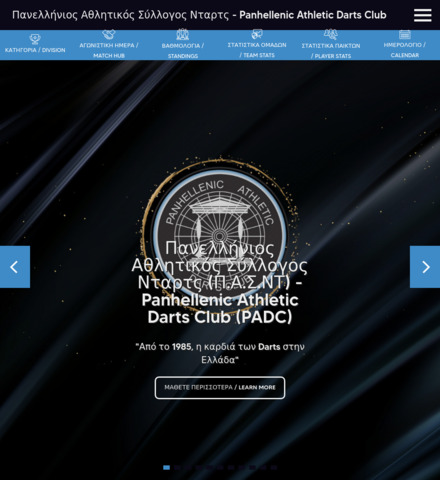The height and width of the screenshot is (480, 440).
Task: Click the calendar icon above Ημερολόγιο
Action: click(x=405, y=34)
